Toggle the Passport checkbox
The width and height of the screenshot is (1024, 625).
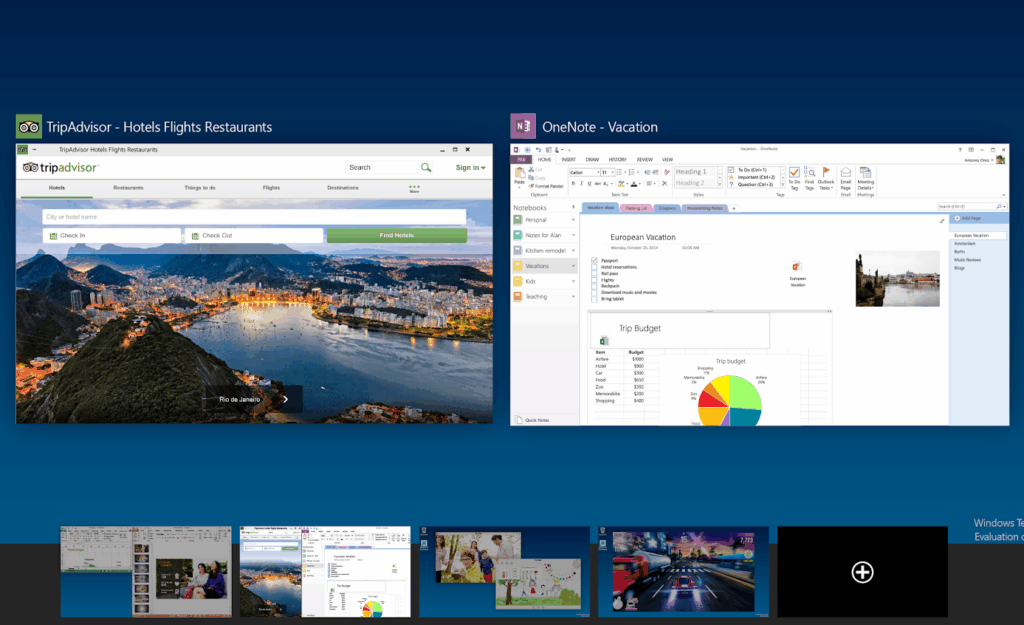pos(594,261)
